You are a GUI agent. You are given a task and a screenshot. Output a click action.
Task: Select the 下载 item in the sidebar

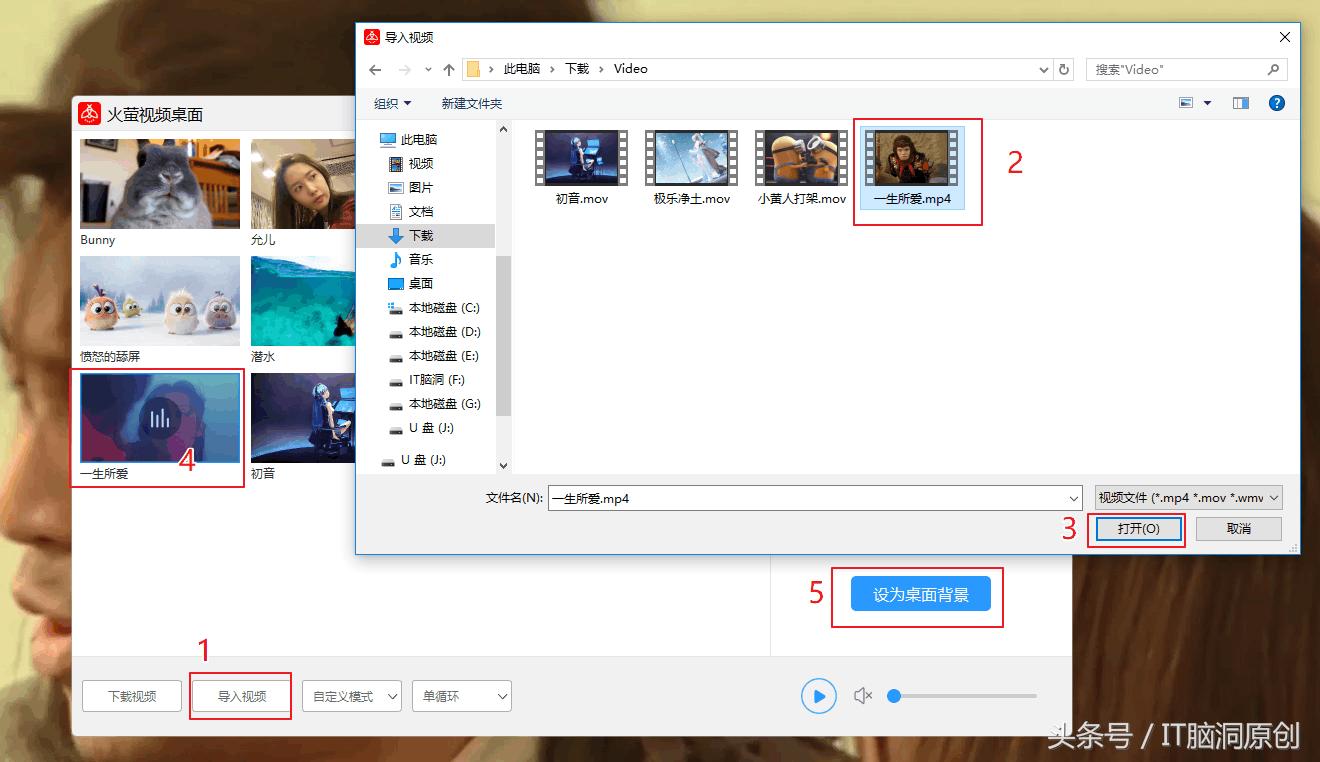[420, 235]
